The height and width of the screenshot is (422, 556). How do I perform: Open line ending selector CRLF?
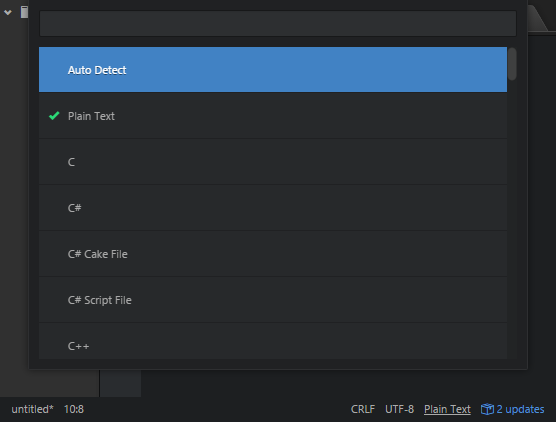(362, 409)
